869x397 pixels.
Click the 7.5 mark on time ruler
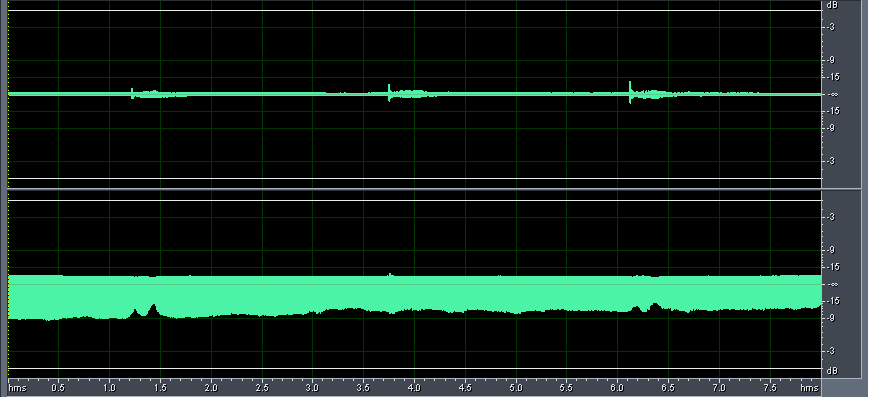coord(770,388)
